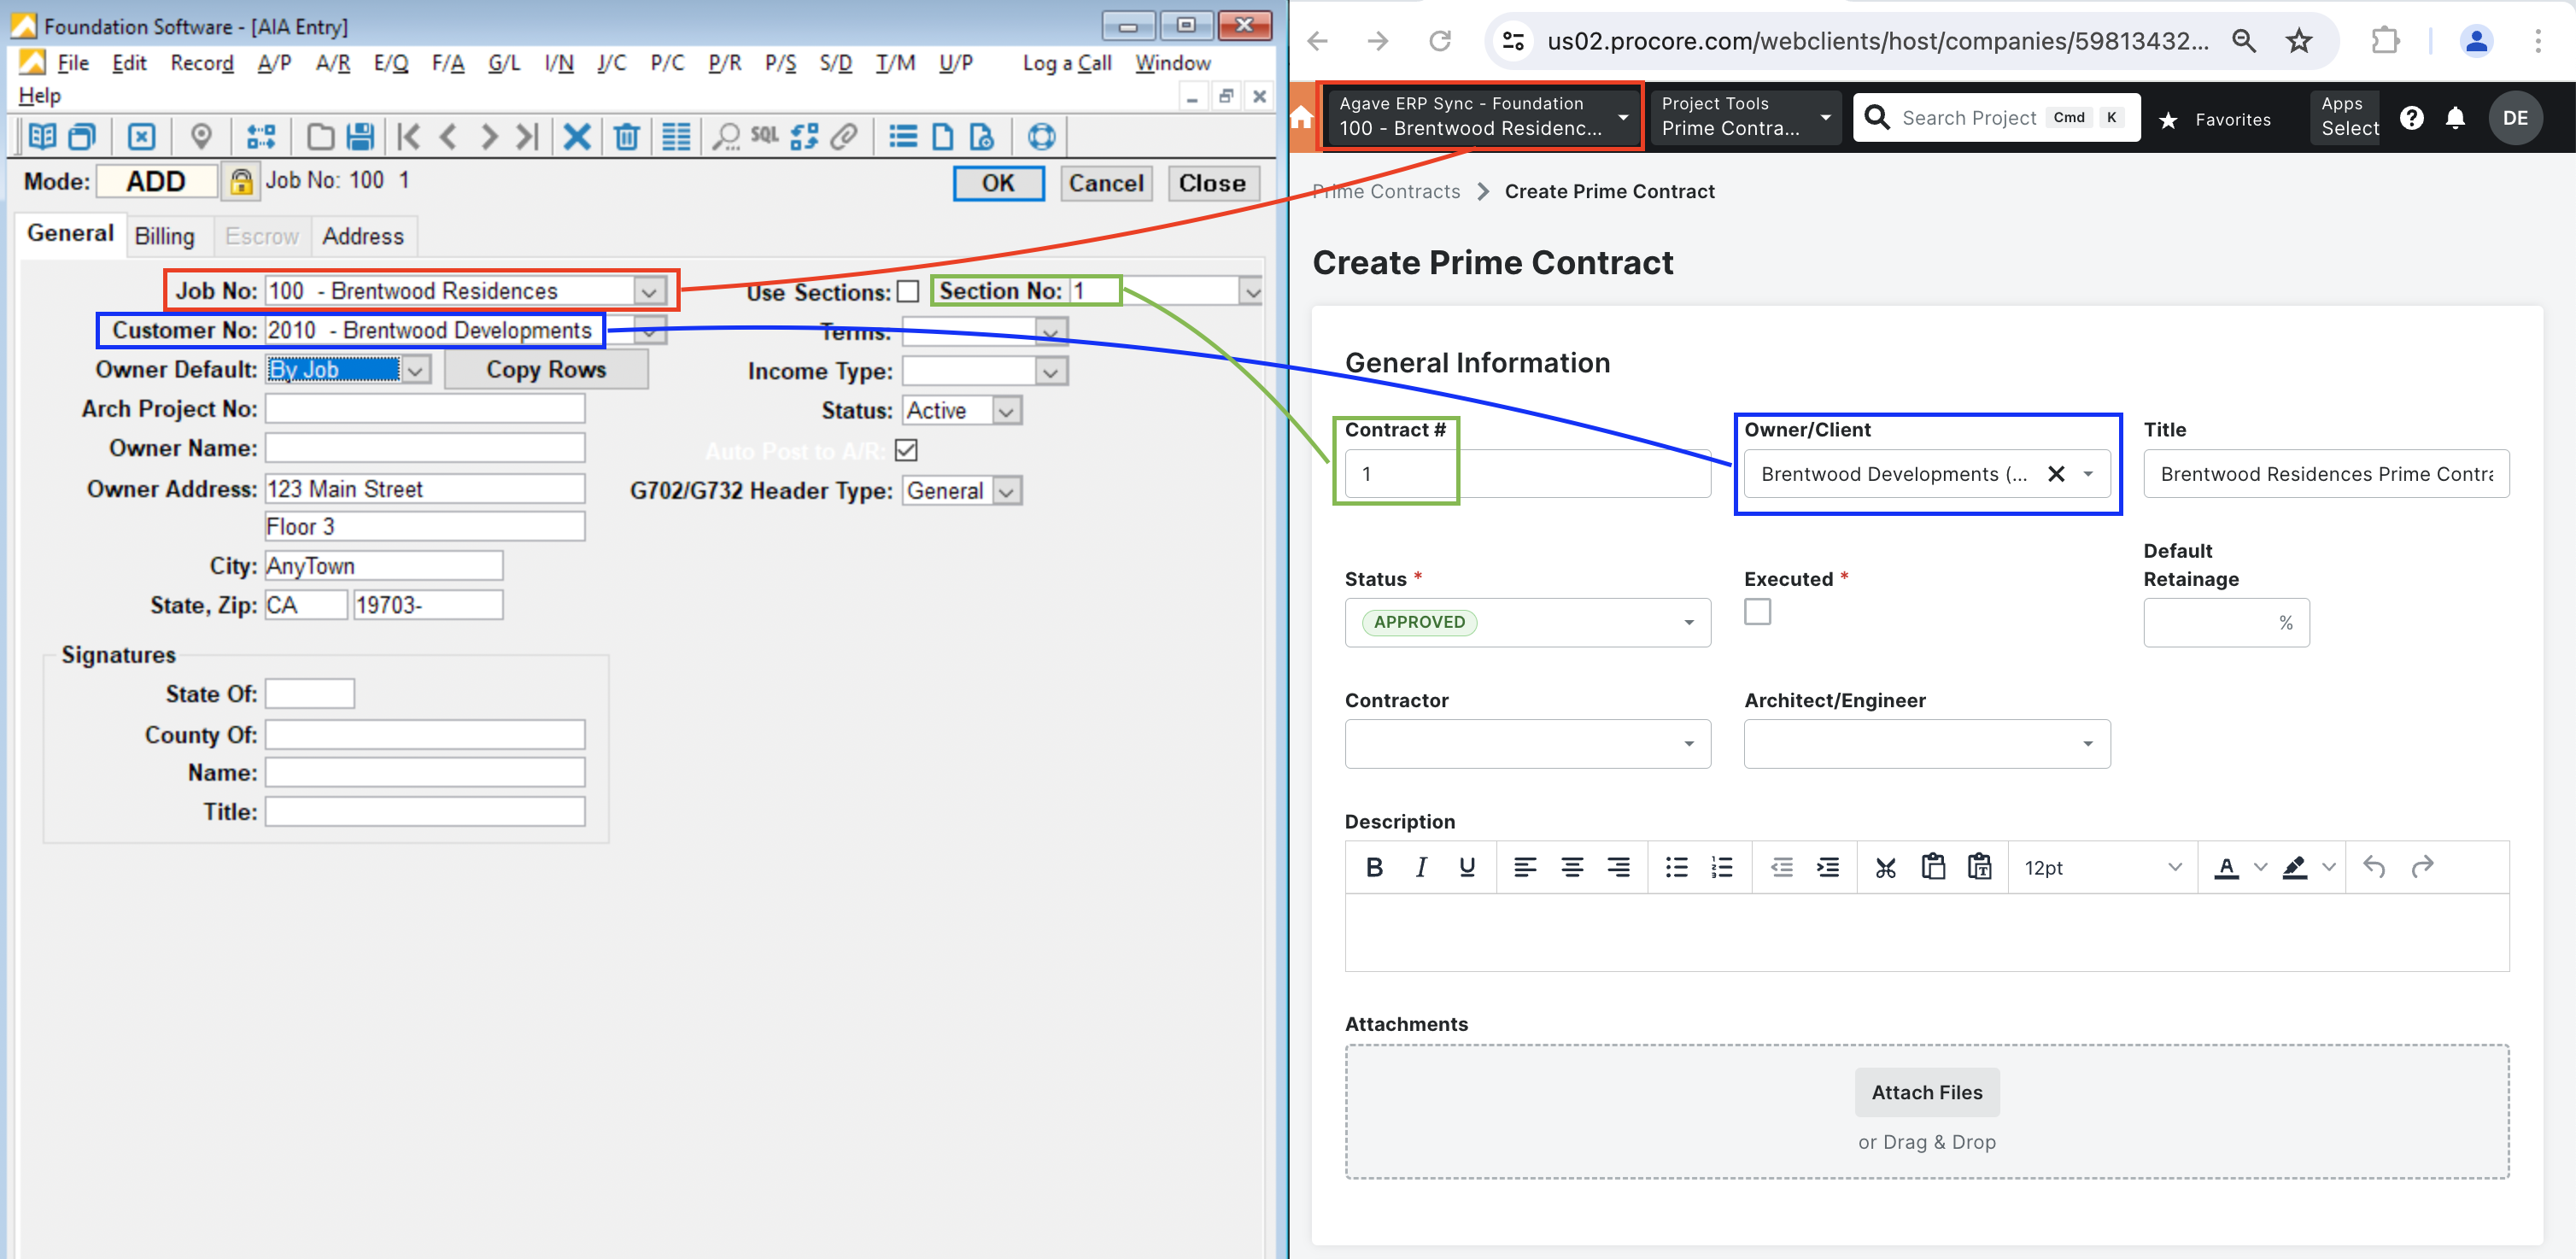
Task: Undo last edit in Description editor
Action: coord(2374,867)
